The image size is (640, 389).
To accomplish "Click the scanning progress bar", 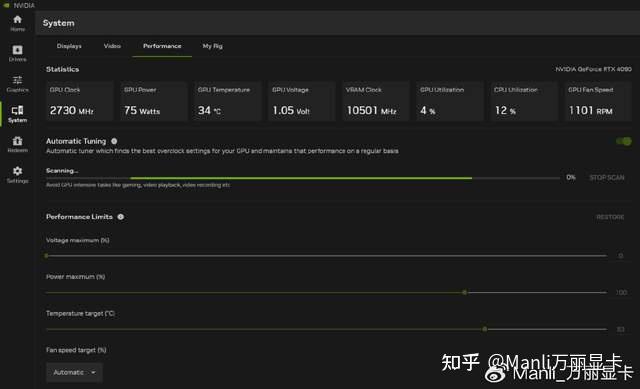I will 303,178.
